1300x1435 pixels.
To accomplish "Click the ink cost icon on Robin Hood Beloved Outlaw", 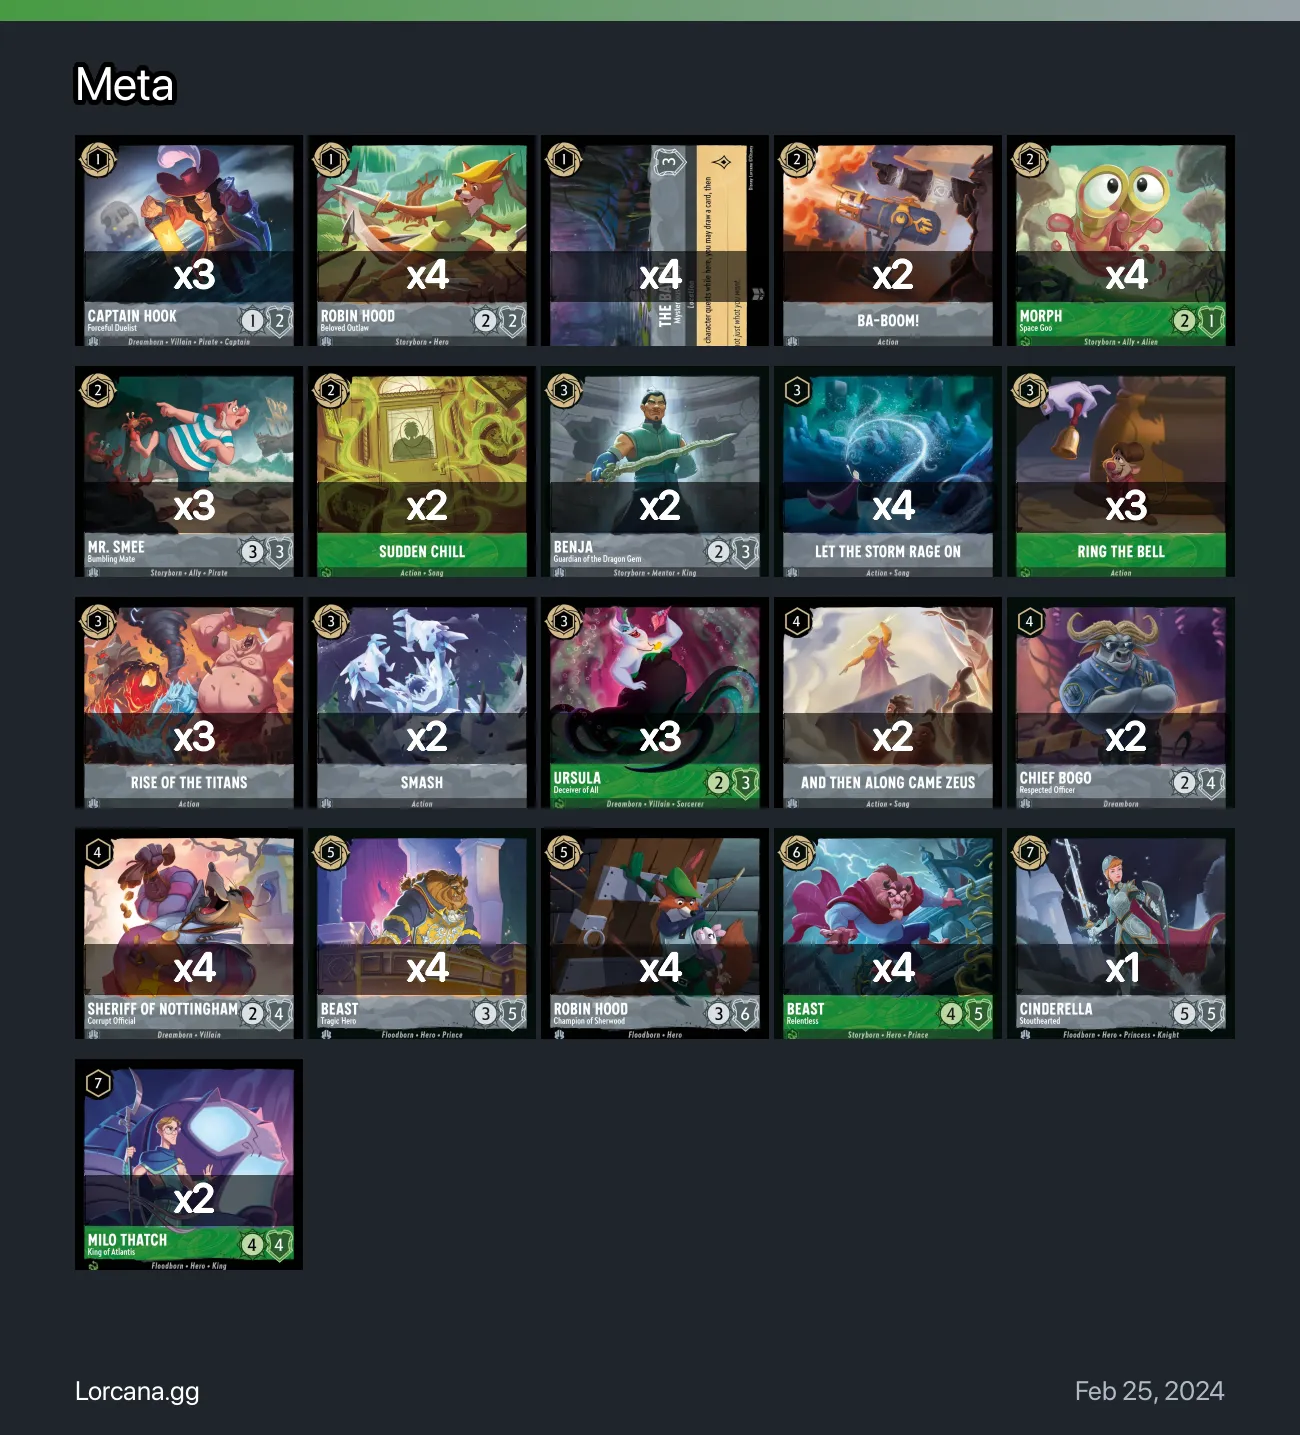I will tap(331, 159).
